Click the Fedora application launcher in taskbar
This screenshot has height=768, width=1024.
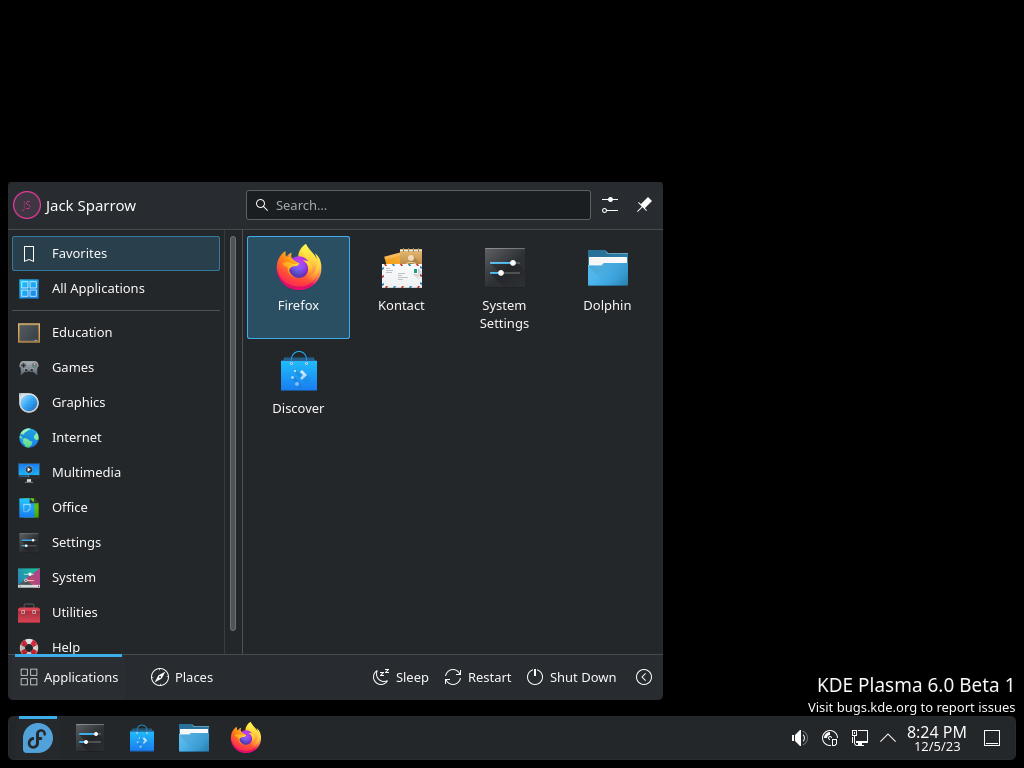(x=38, y=739)
